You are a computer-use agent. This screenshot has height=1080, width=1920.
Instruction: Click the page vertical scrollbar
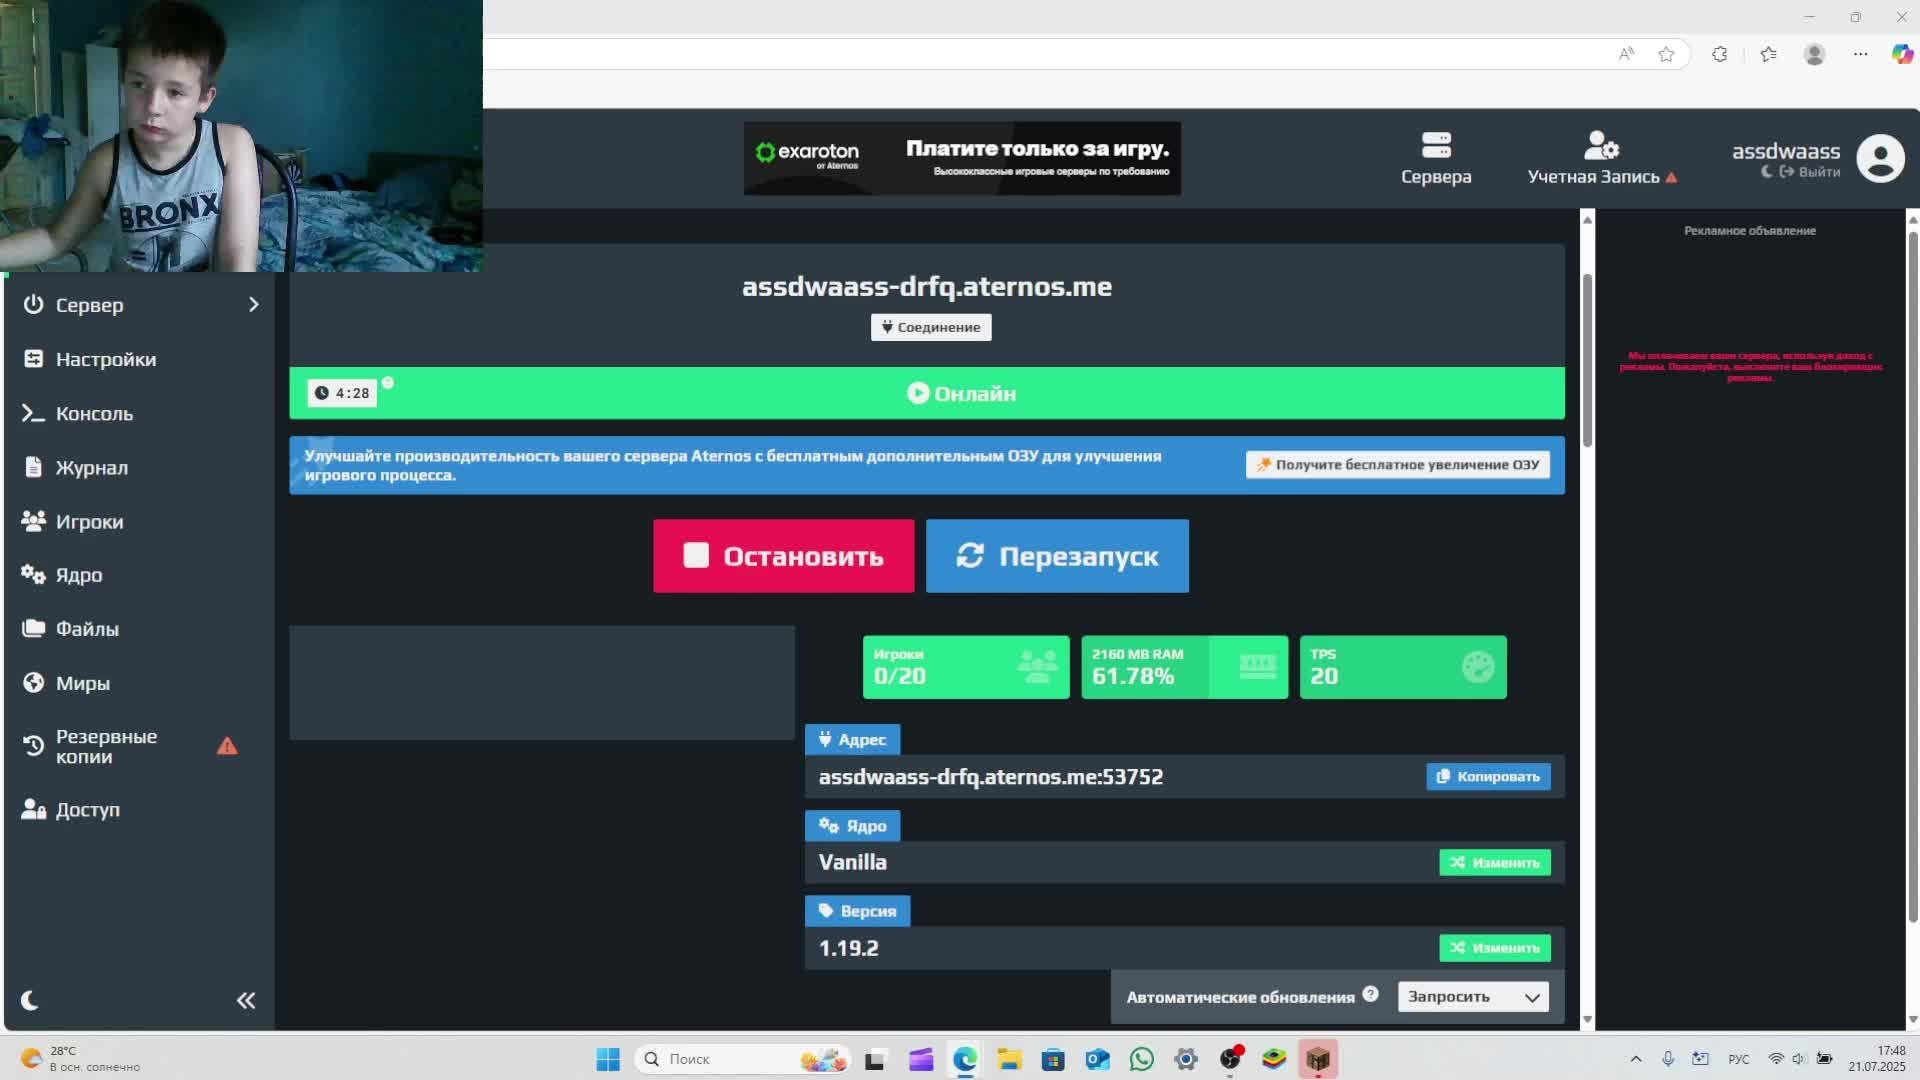(x=1587, y=360)
